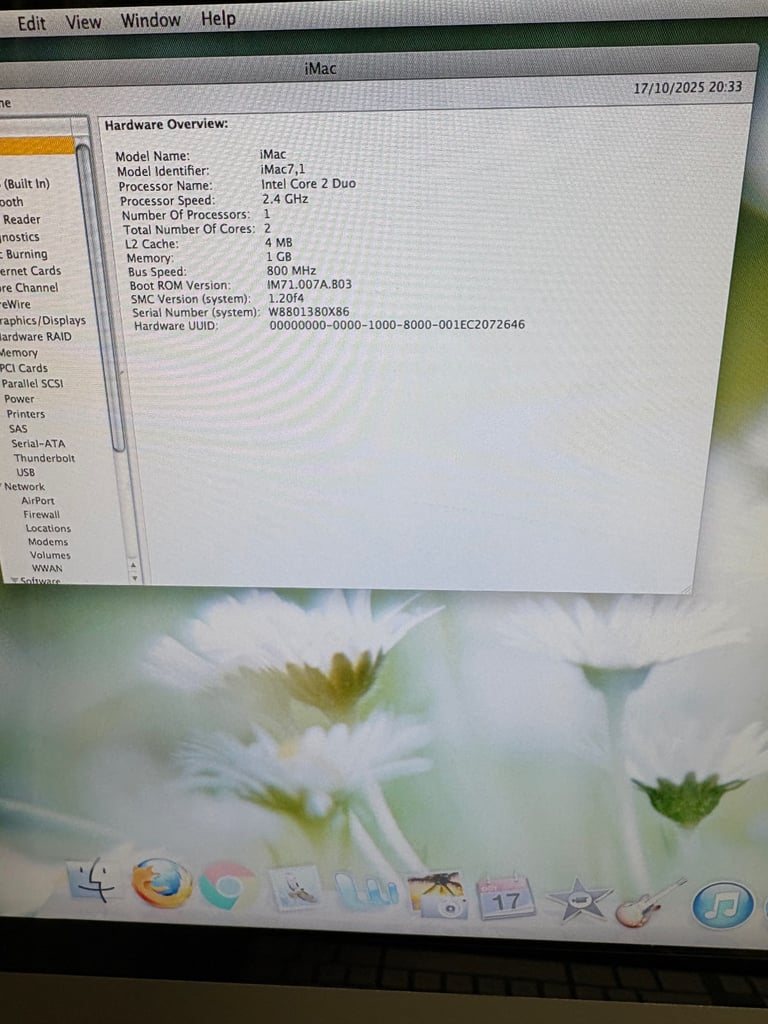Image resolution: width=768 pixels, height=1024 pixels.
Task: Click the 1 GB memory value
Action: (x=279, y=257)
